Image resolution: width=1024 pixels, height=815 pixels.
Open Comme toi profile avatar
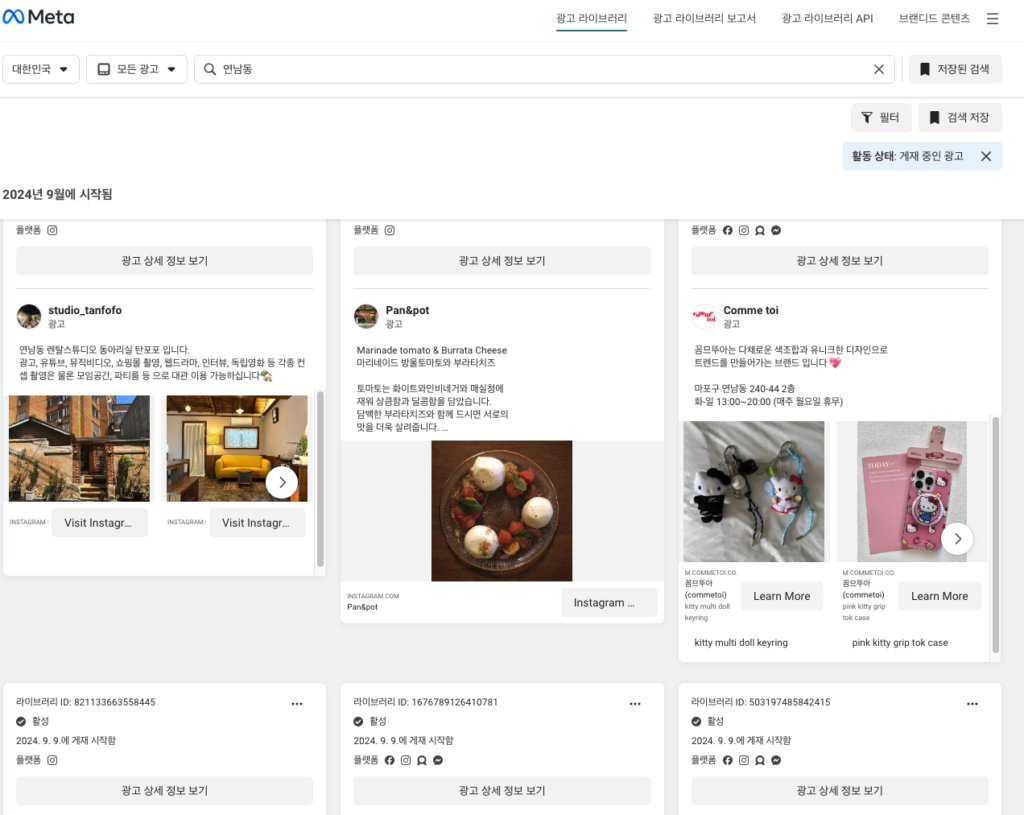click(x=704, y=316)
